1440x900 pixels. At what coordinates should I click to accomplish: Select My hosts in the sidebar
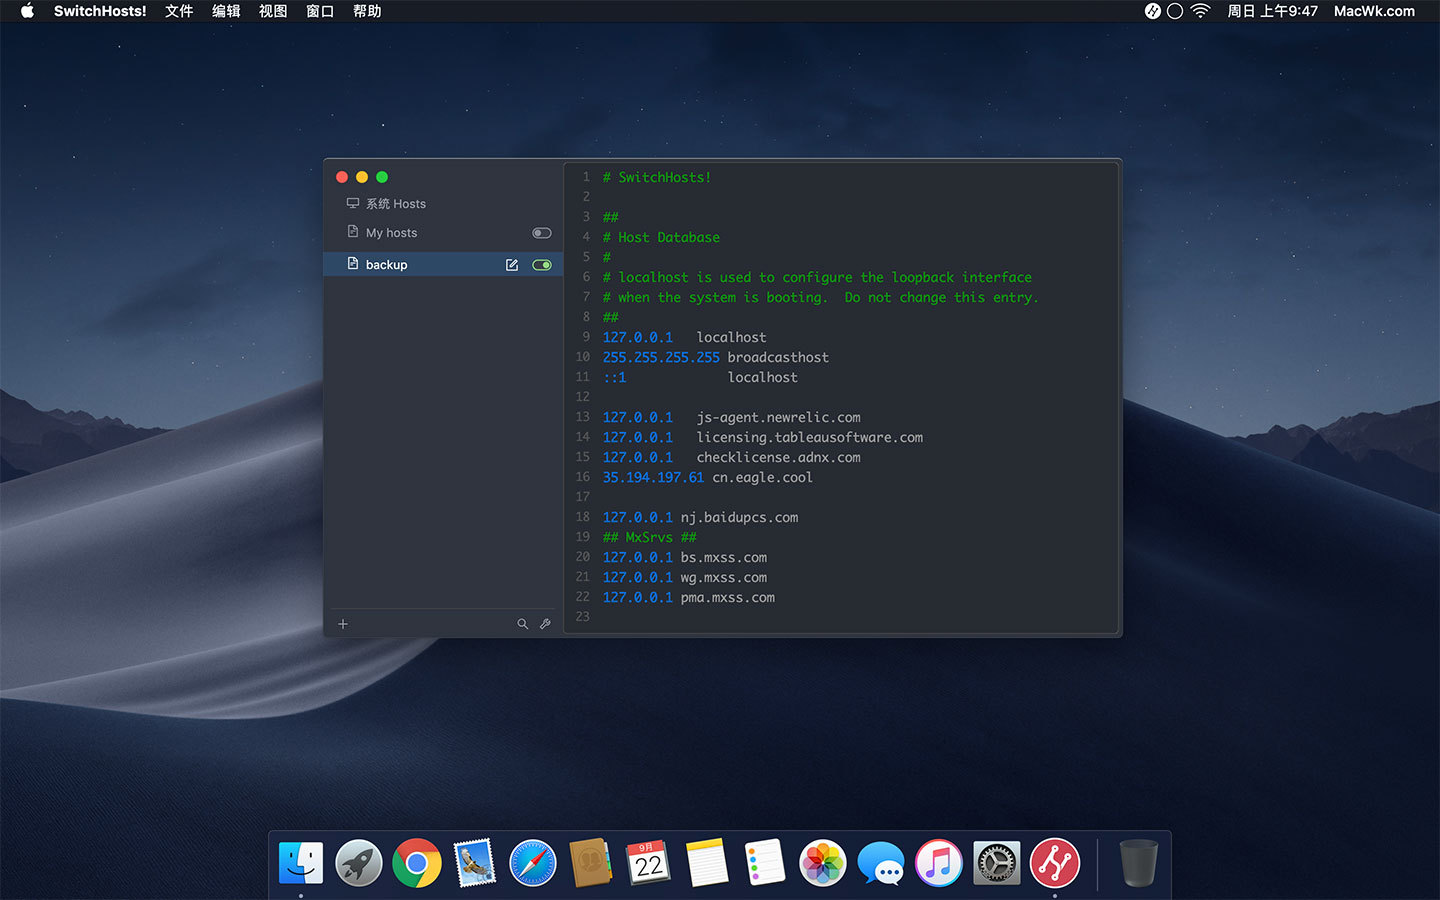(391, 233)
